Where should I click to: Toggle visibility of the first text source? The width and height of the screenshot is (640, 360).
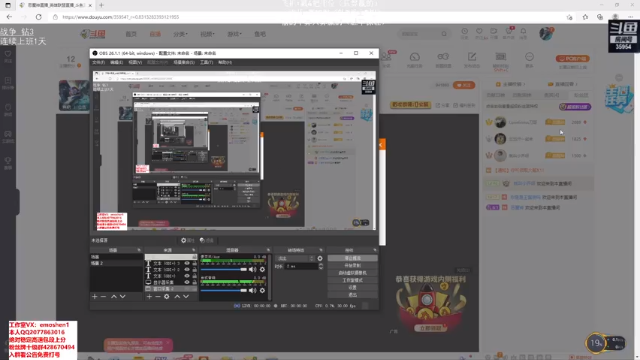coord(187,263)
